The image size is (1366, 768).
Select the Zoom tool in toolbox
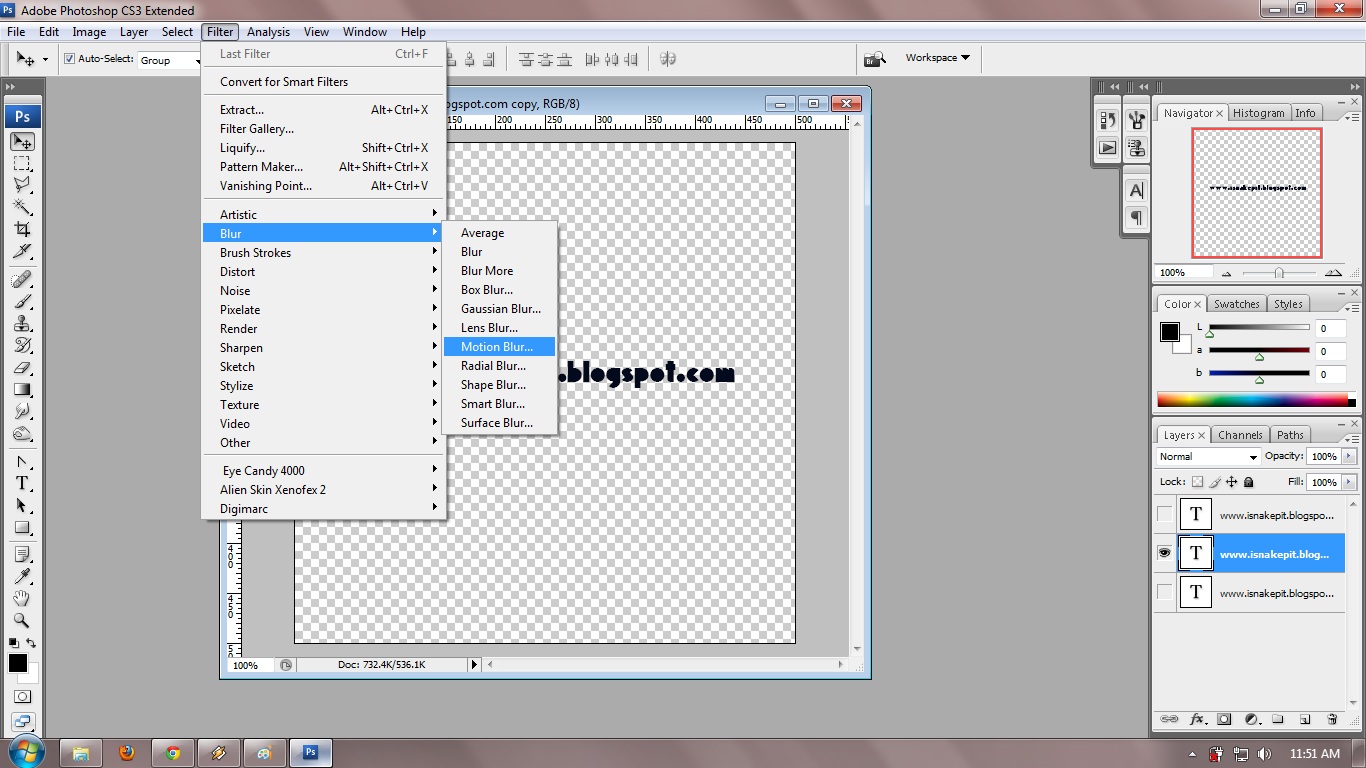coord(22,620)
